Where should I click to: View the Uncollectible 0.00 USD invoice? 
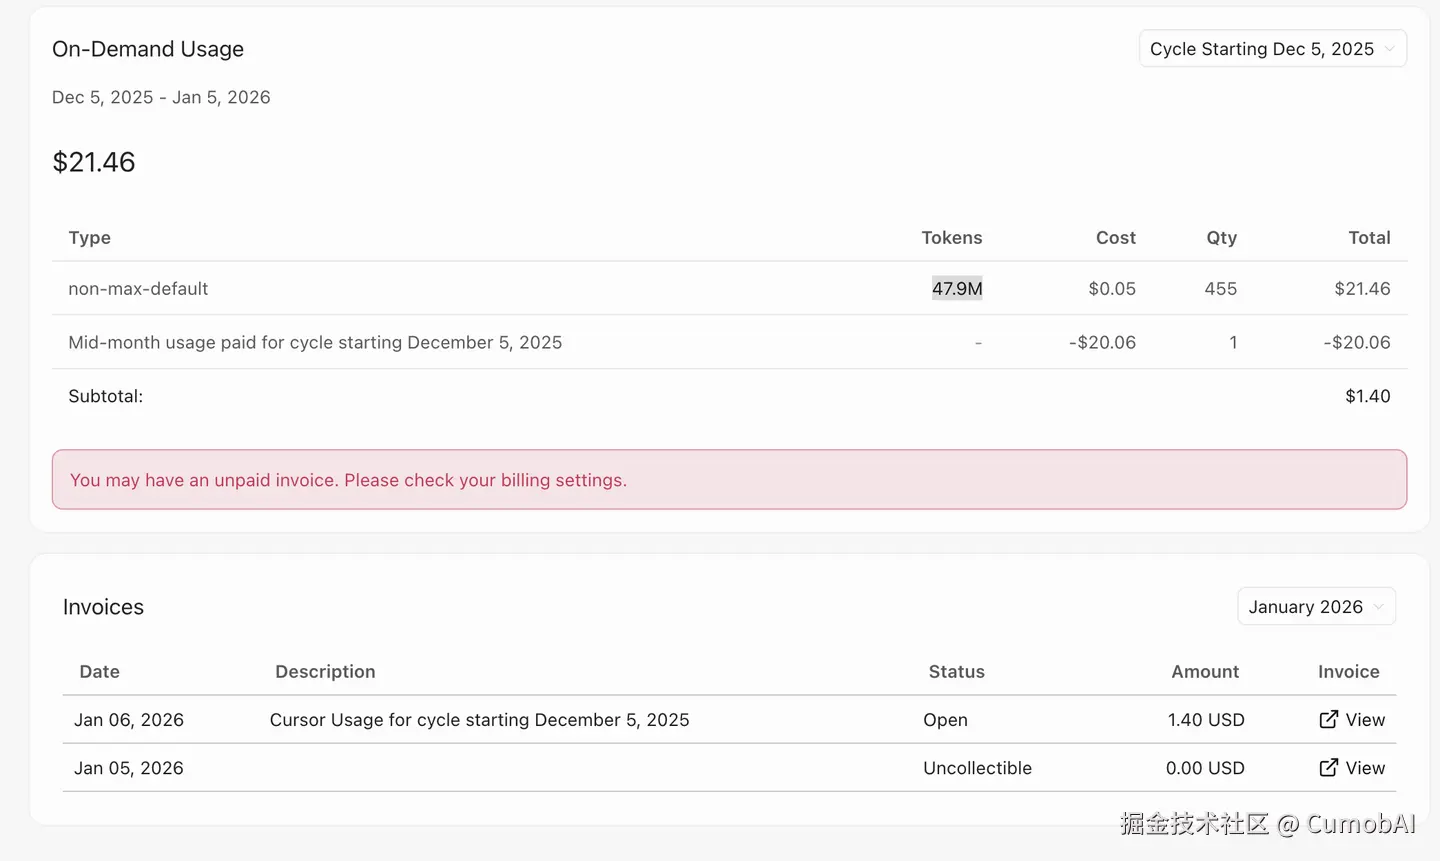pyautogui.click(x=1364, y=768)
